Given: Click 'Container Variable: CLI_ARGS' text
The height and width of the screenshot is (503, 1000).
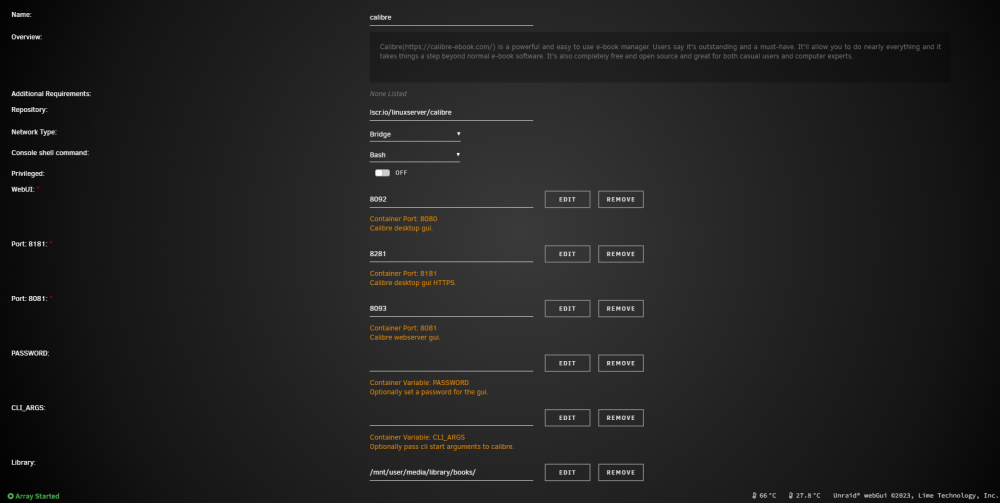Looking at the screenshot, I should [x=417, y=437].
